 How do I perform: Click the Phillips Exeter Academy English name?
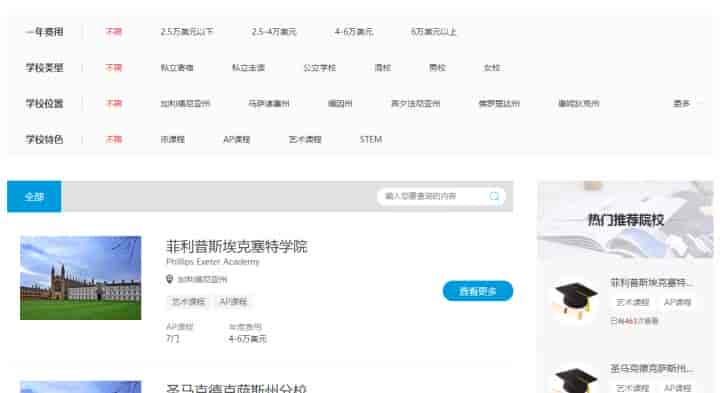(213, 262)
